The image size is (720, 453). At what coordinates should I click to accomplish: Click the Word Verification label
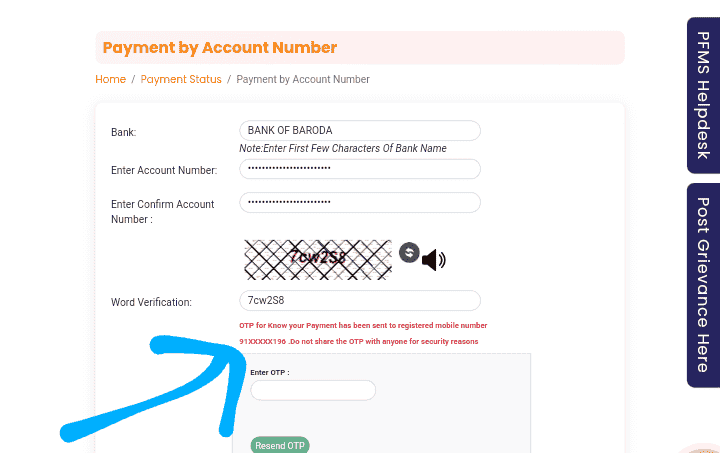click(x=151, y=302)
